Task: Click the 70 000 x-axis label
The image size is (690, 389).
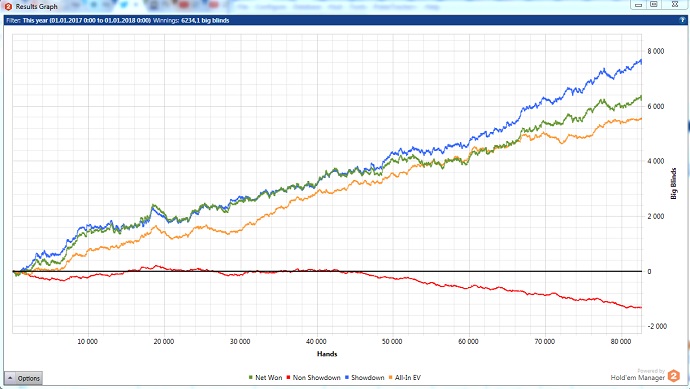Action: 544,341
